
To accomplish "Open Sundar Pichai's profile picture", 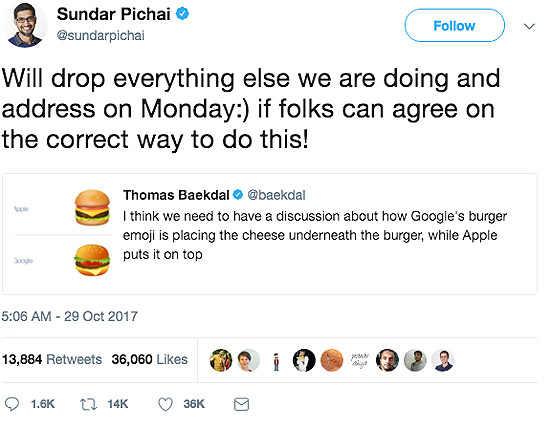I will click(x=24, y=25).
